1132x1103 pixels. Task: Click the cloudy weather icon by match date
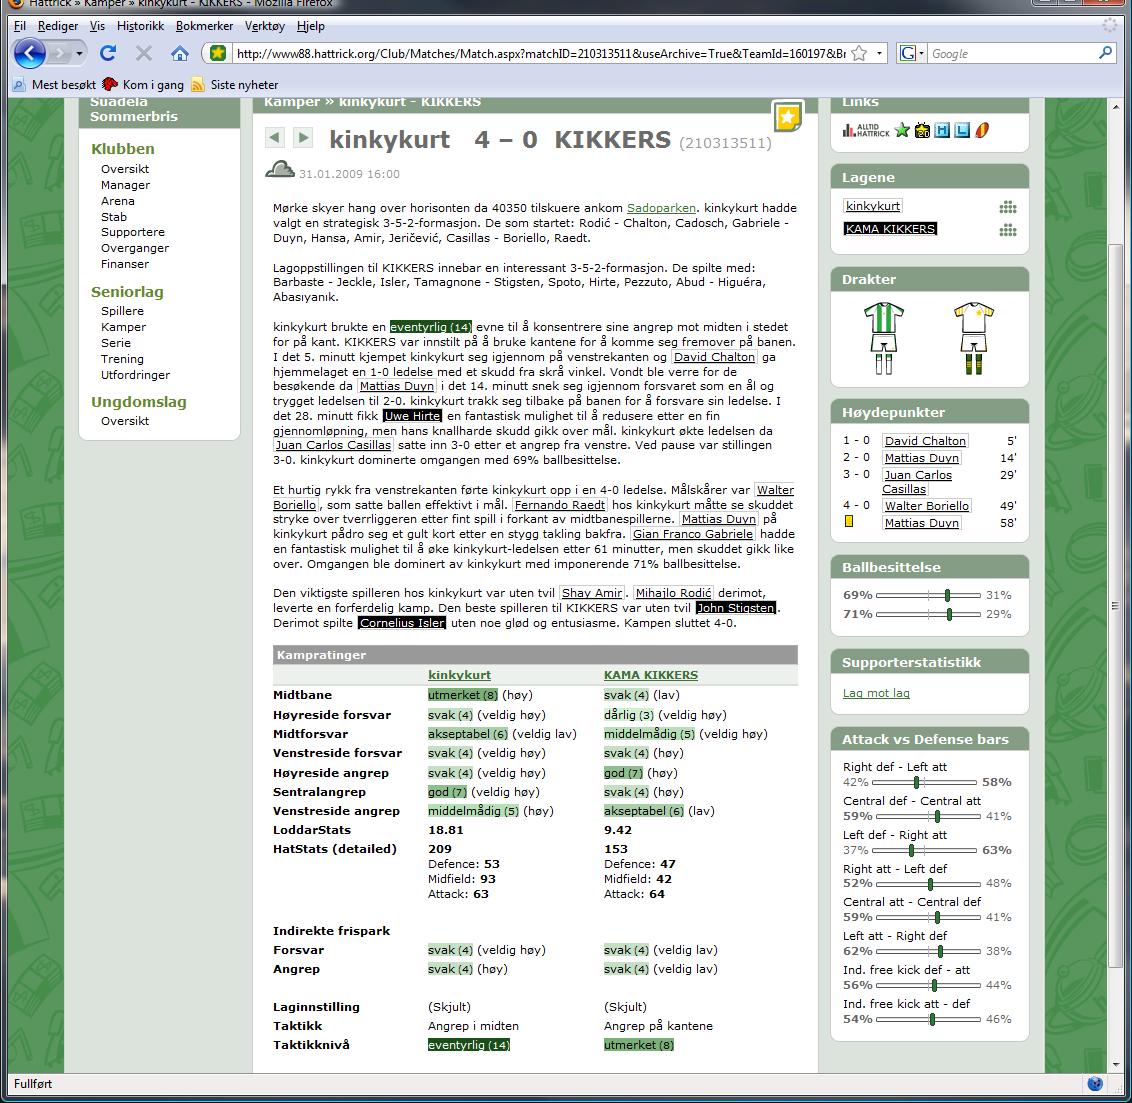(280, 170)
